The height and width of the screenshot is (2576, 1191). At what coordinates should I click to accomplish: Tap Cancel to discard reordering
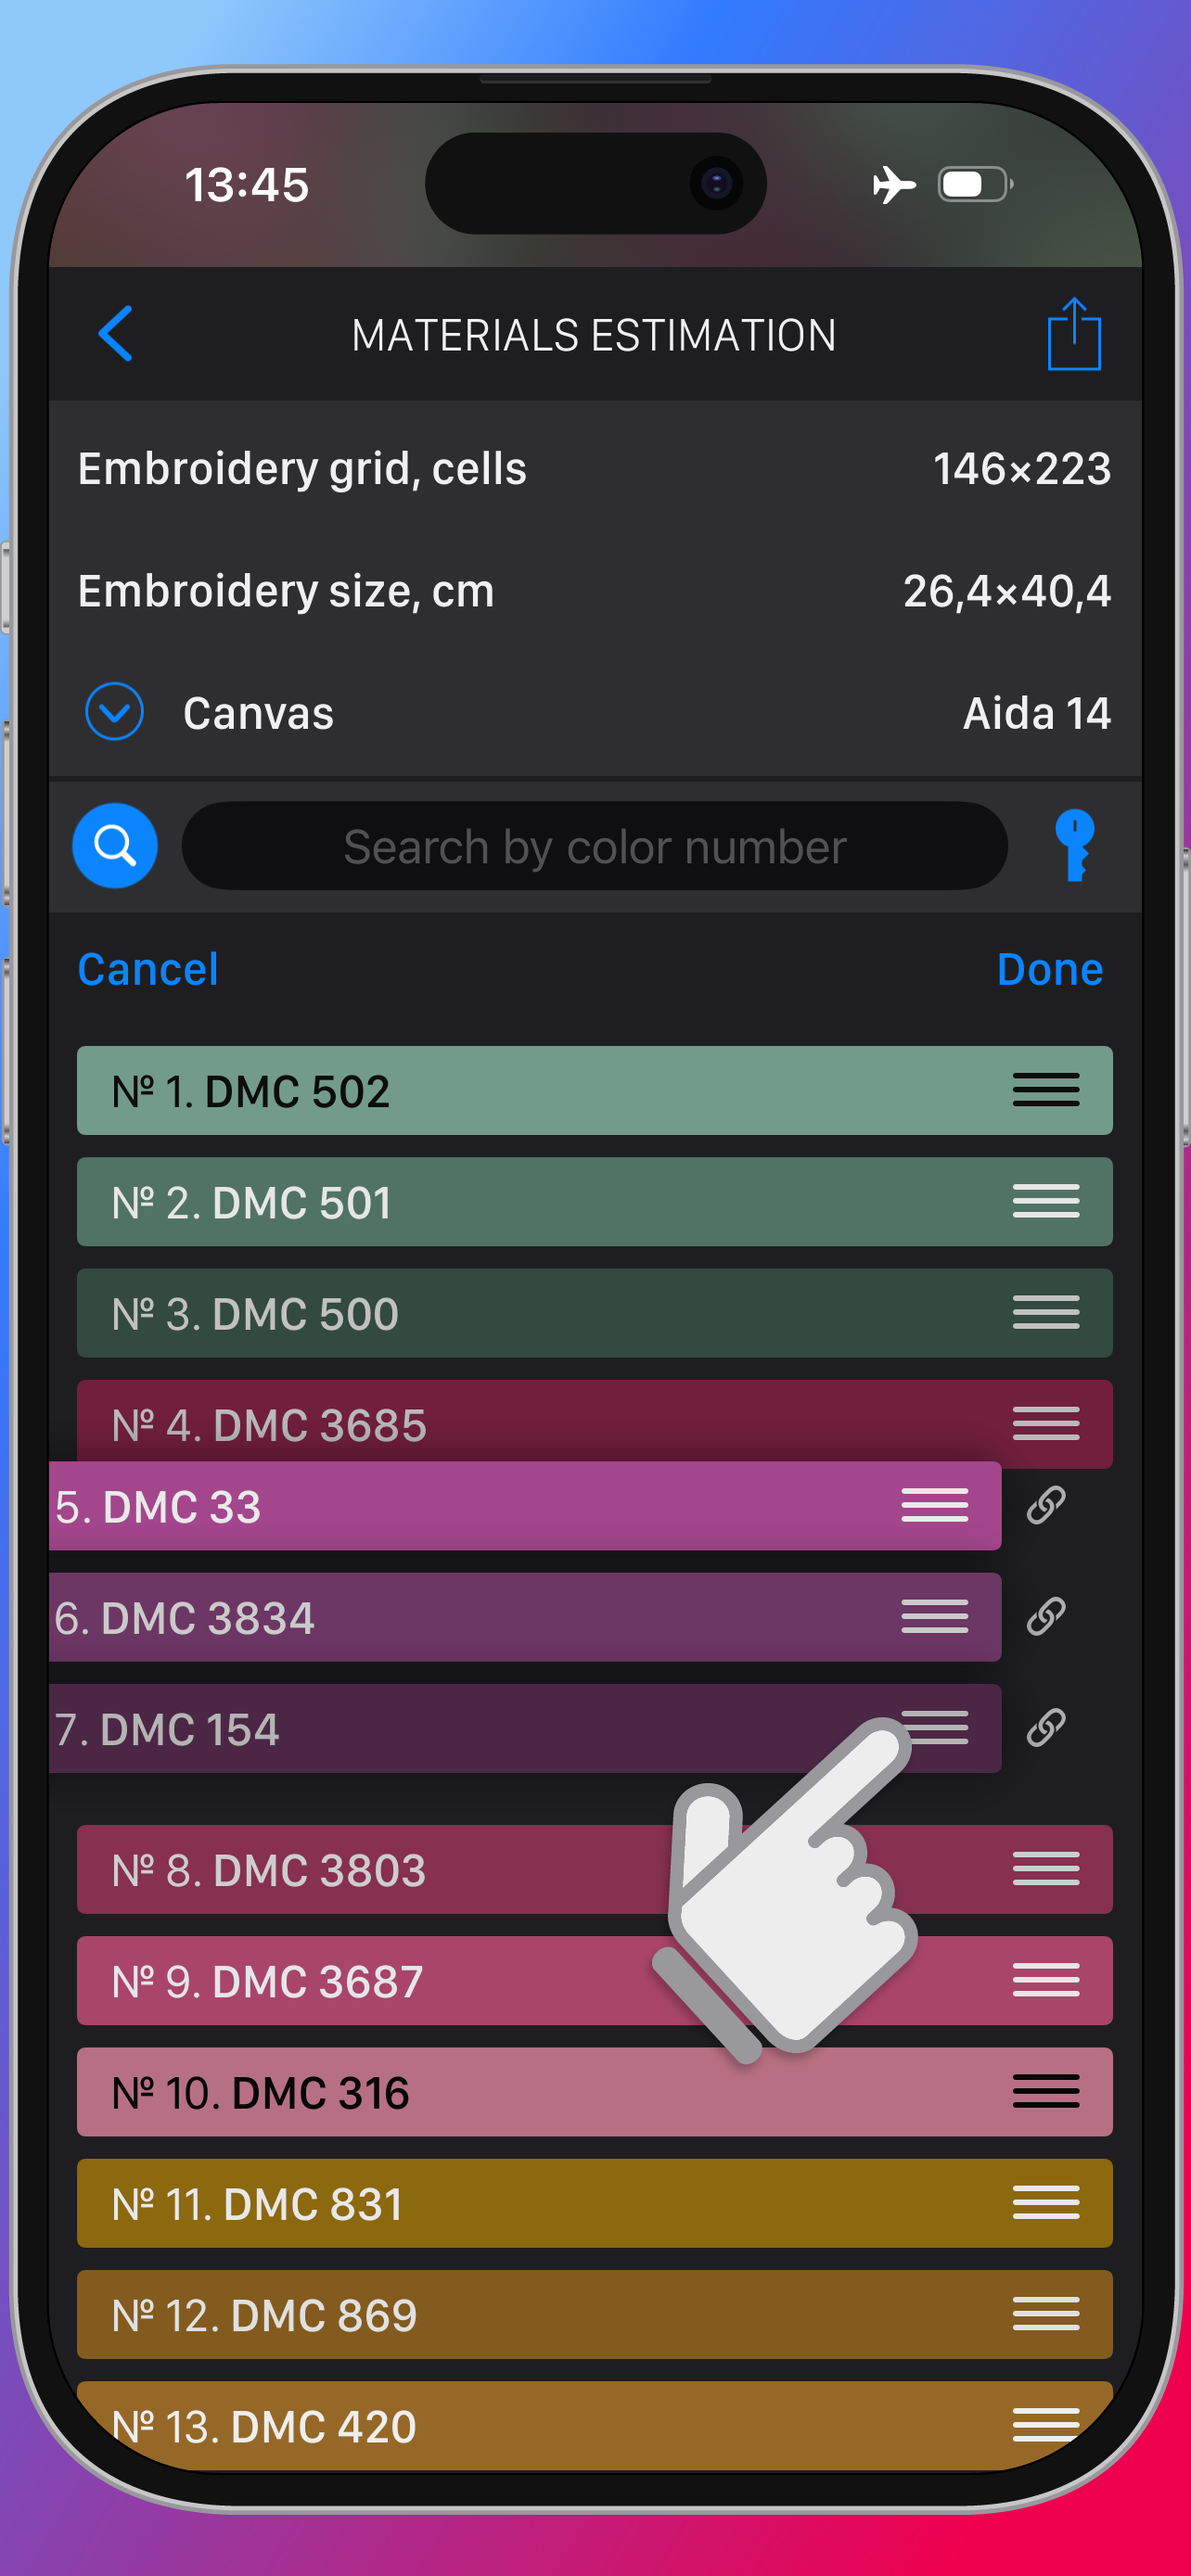point(148,969)
